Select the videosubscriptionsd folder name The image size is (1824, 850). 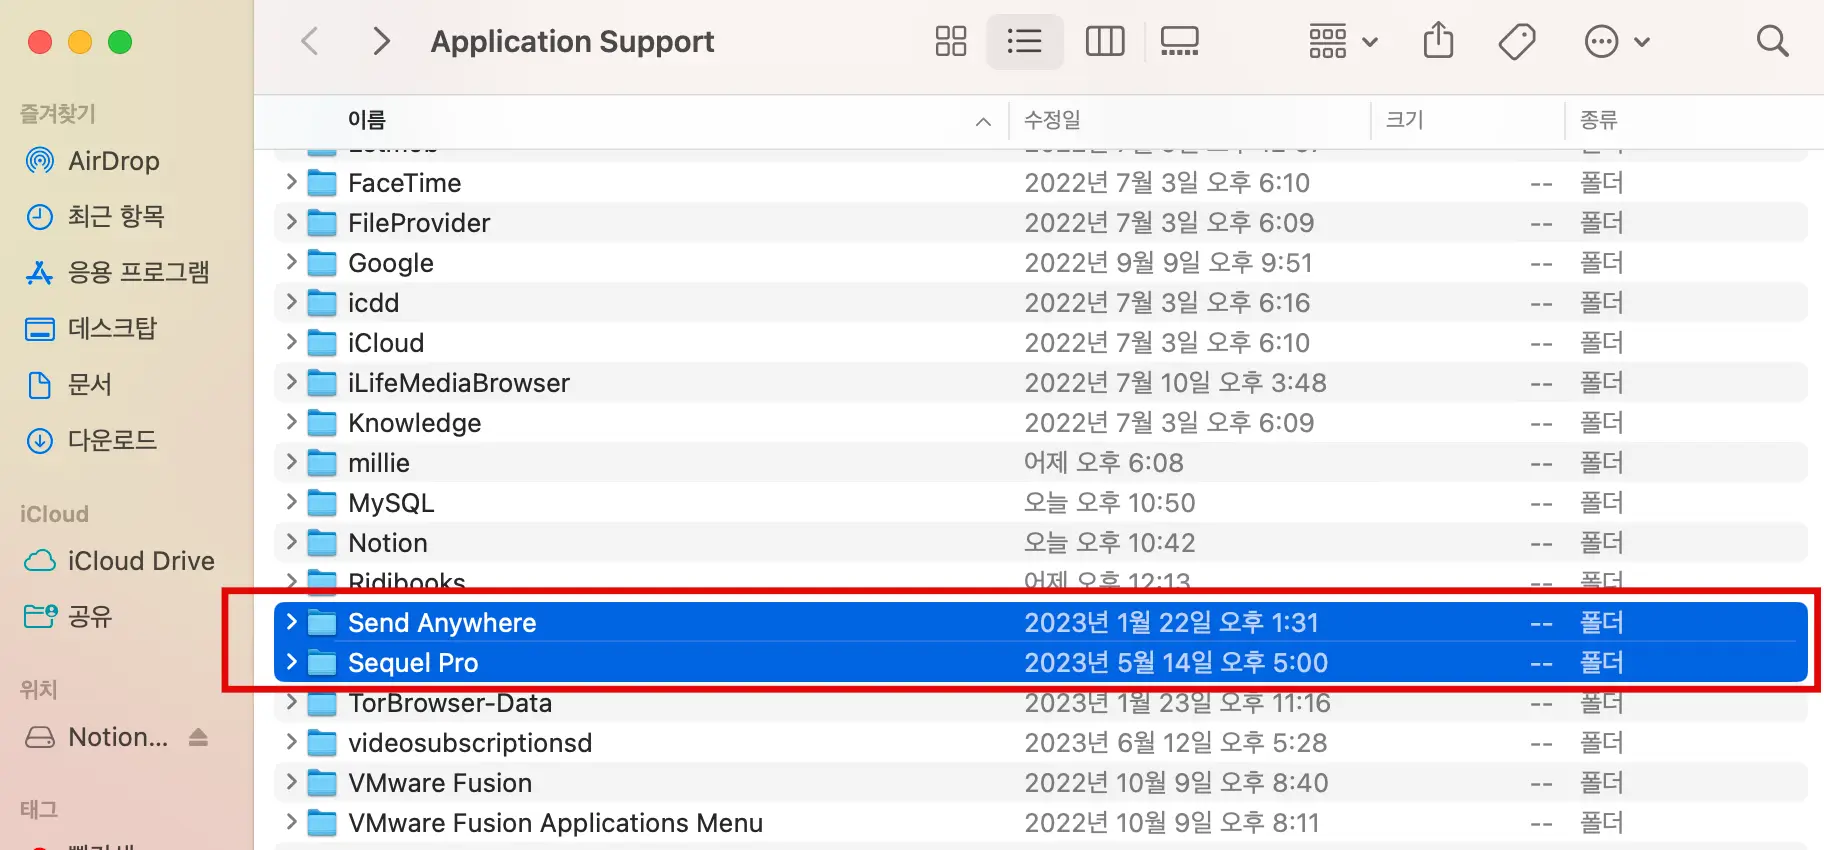pos(470,743)
